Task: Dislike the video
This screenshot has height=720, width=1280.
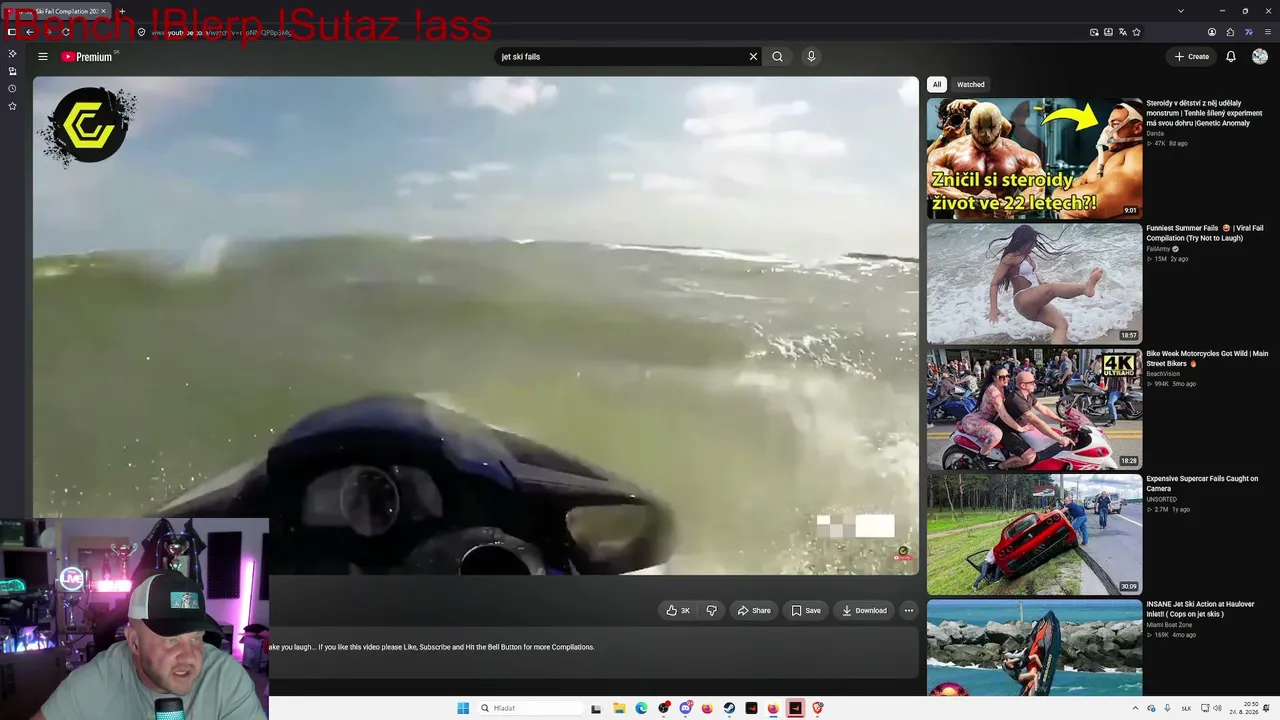Action: [711, 610]
